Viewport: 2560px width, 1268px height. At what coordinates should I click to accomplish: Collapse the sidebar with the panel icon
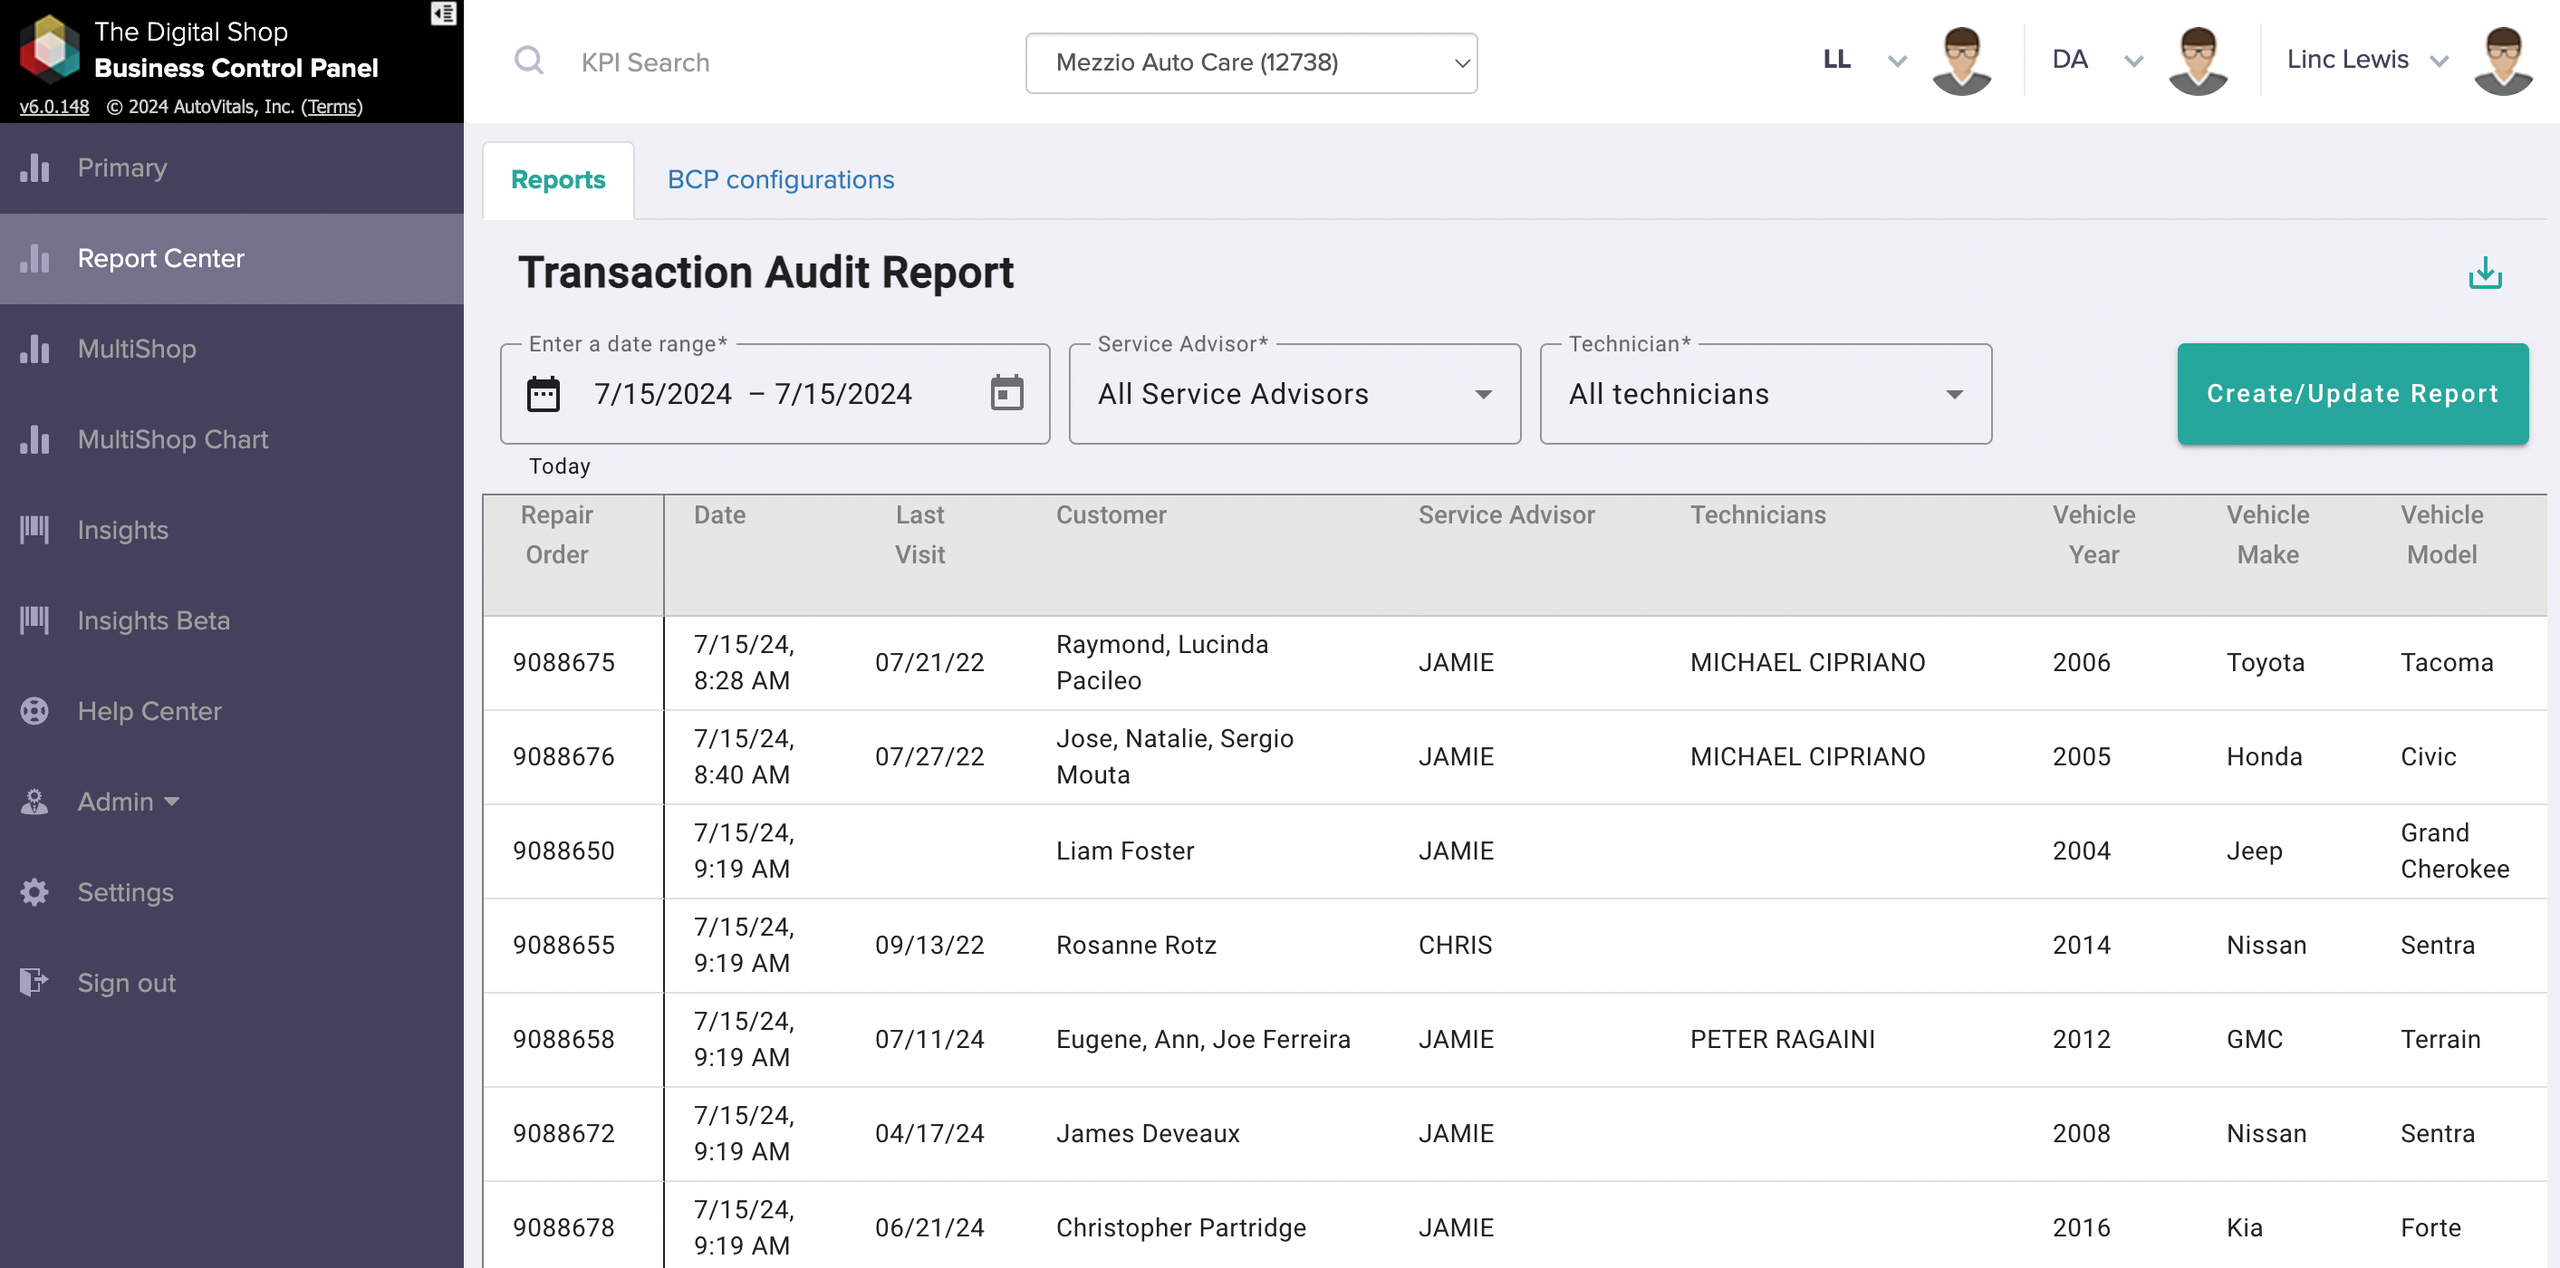tap(443, 14)
